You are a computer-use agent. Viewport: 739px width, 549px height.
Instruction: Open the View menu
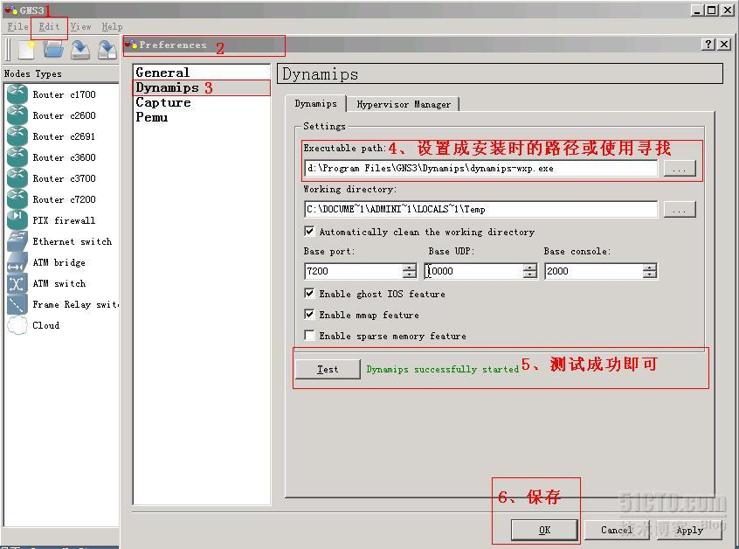coord(81,26)
